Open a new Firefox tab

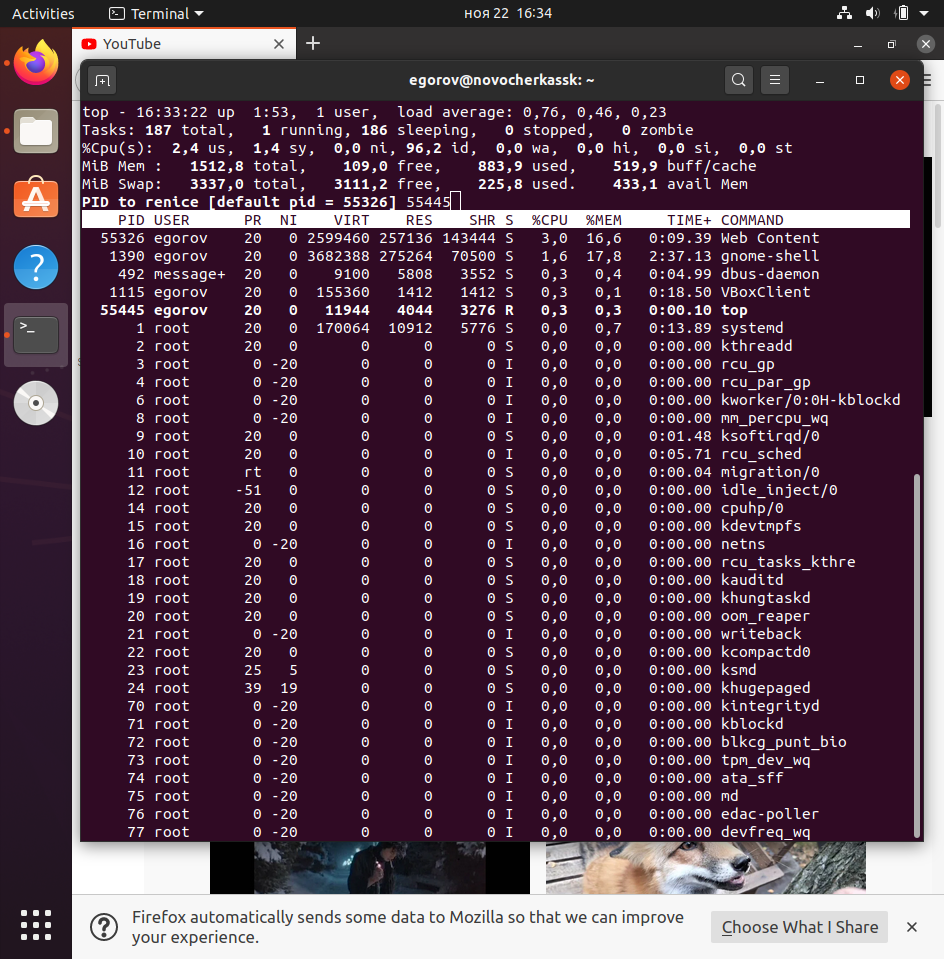pyautogui.click(x=313, y=43)
